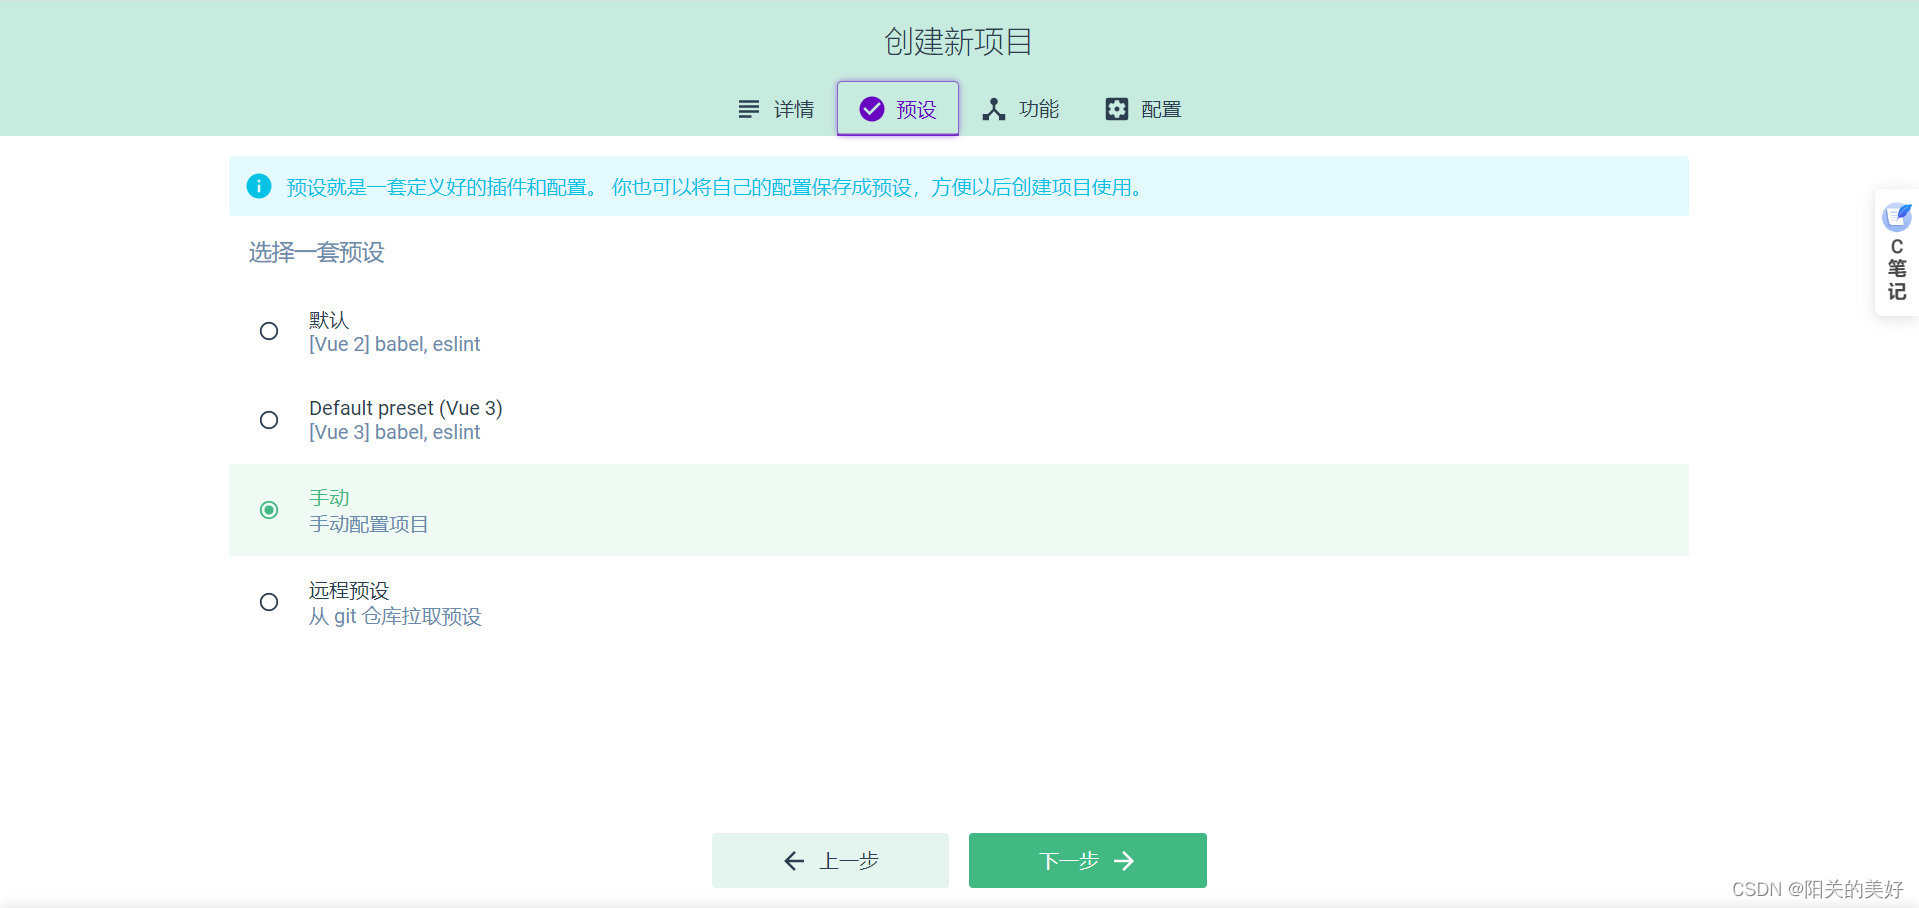Click the person icon on the 功能 tab
1919x908 pixels.
pos(993,109)
